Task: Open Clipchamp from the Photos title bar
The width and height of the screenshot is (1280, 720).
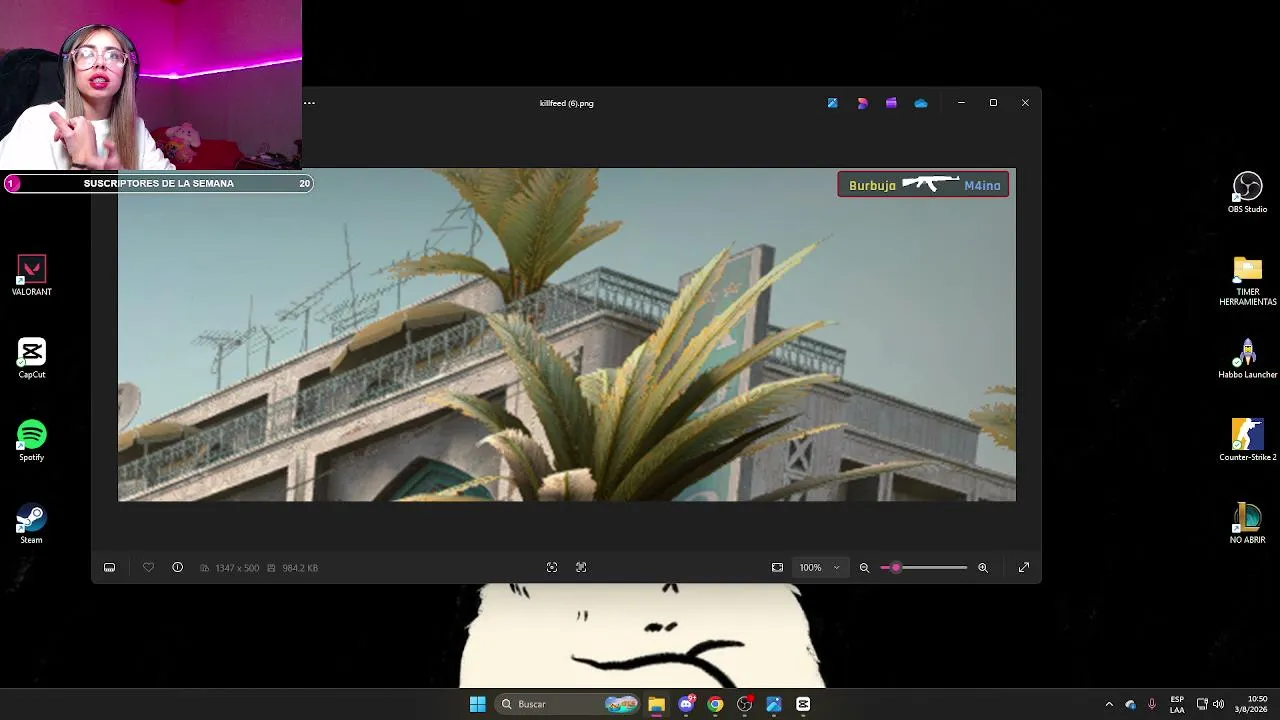Action: point(891,103)
